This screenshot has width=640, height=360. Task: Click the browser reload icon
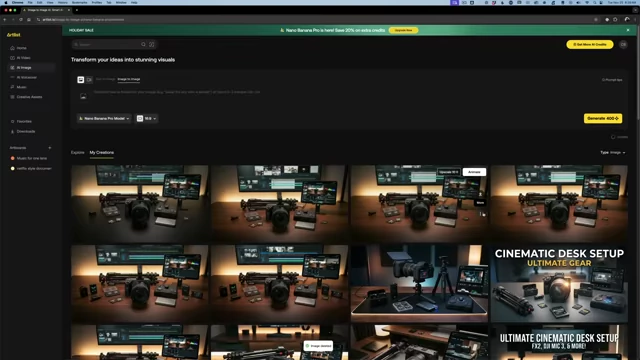coord(21,20)
